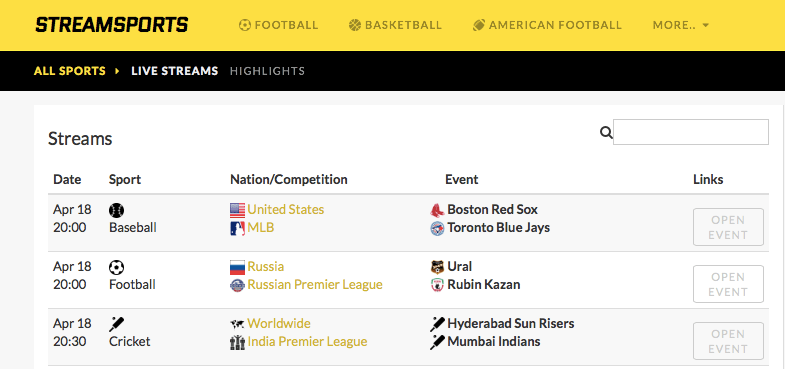Click the MLB league logo icon

pyautogui.click(x=237, y=228)
